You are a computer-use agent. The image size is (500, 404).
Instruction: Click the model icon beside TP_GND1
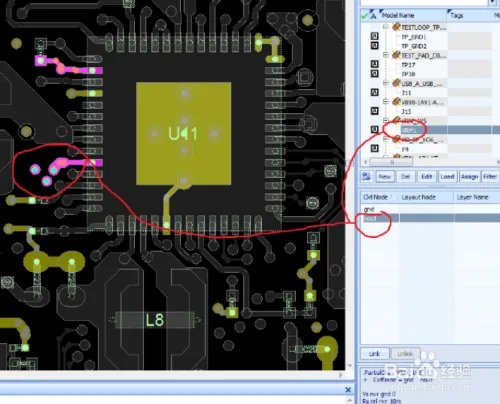[x=374, y=36]
